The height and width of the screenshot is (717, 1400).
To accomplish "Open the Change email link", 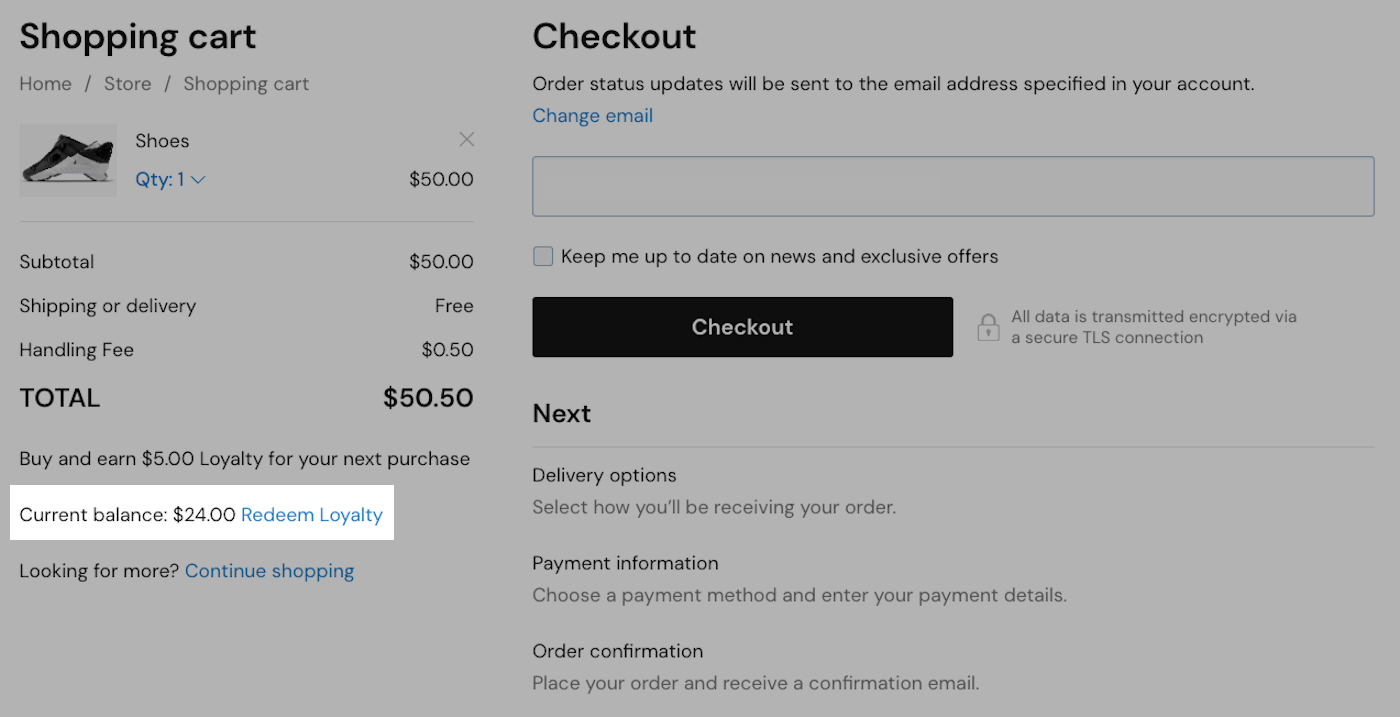I will [592, 115].
